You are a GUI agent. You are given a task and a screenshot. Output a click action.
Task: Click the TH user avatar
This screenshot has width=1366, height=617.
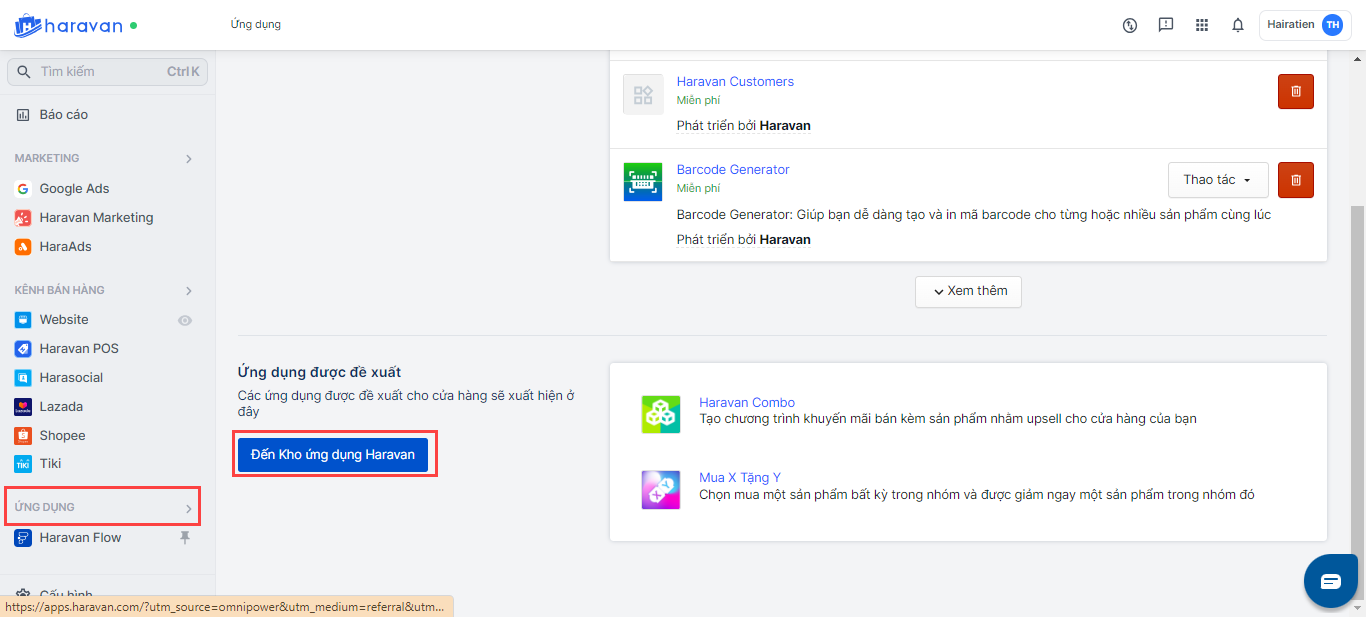click(x=1332, y=25)
